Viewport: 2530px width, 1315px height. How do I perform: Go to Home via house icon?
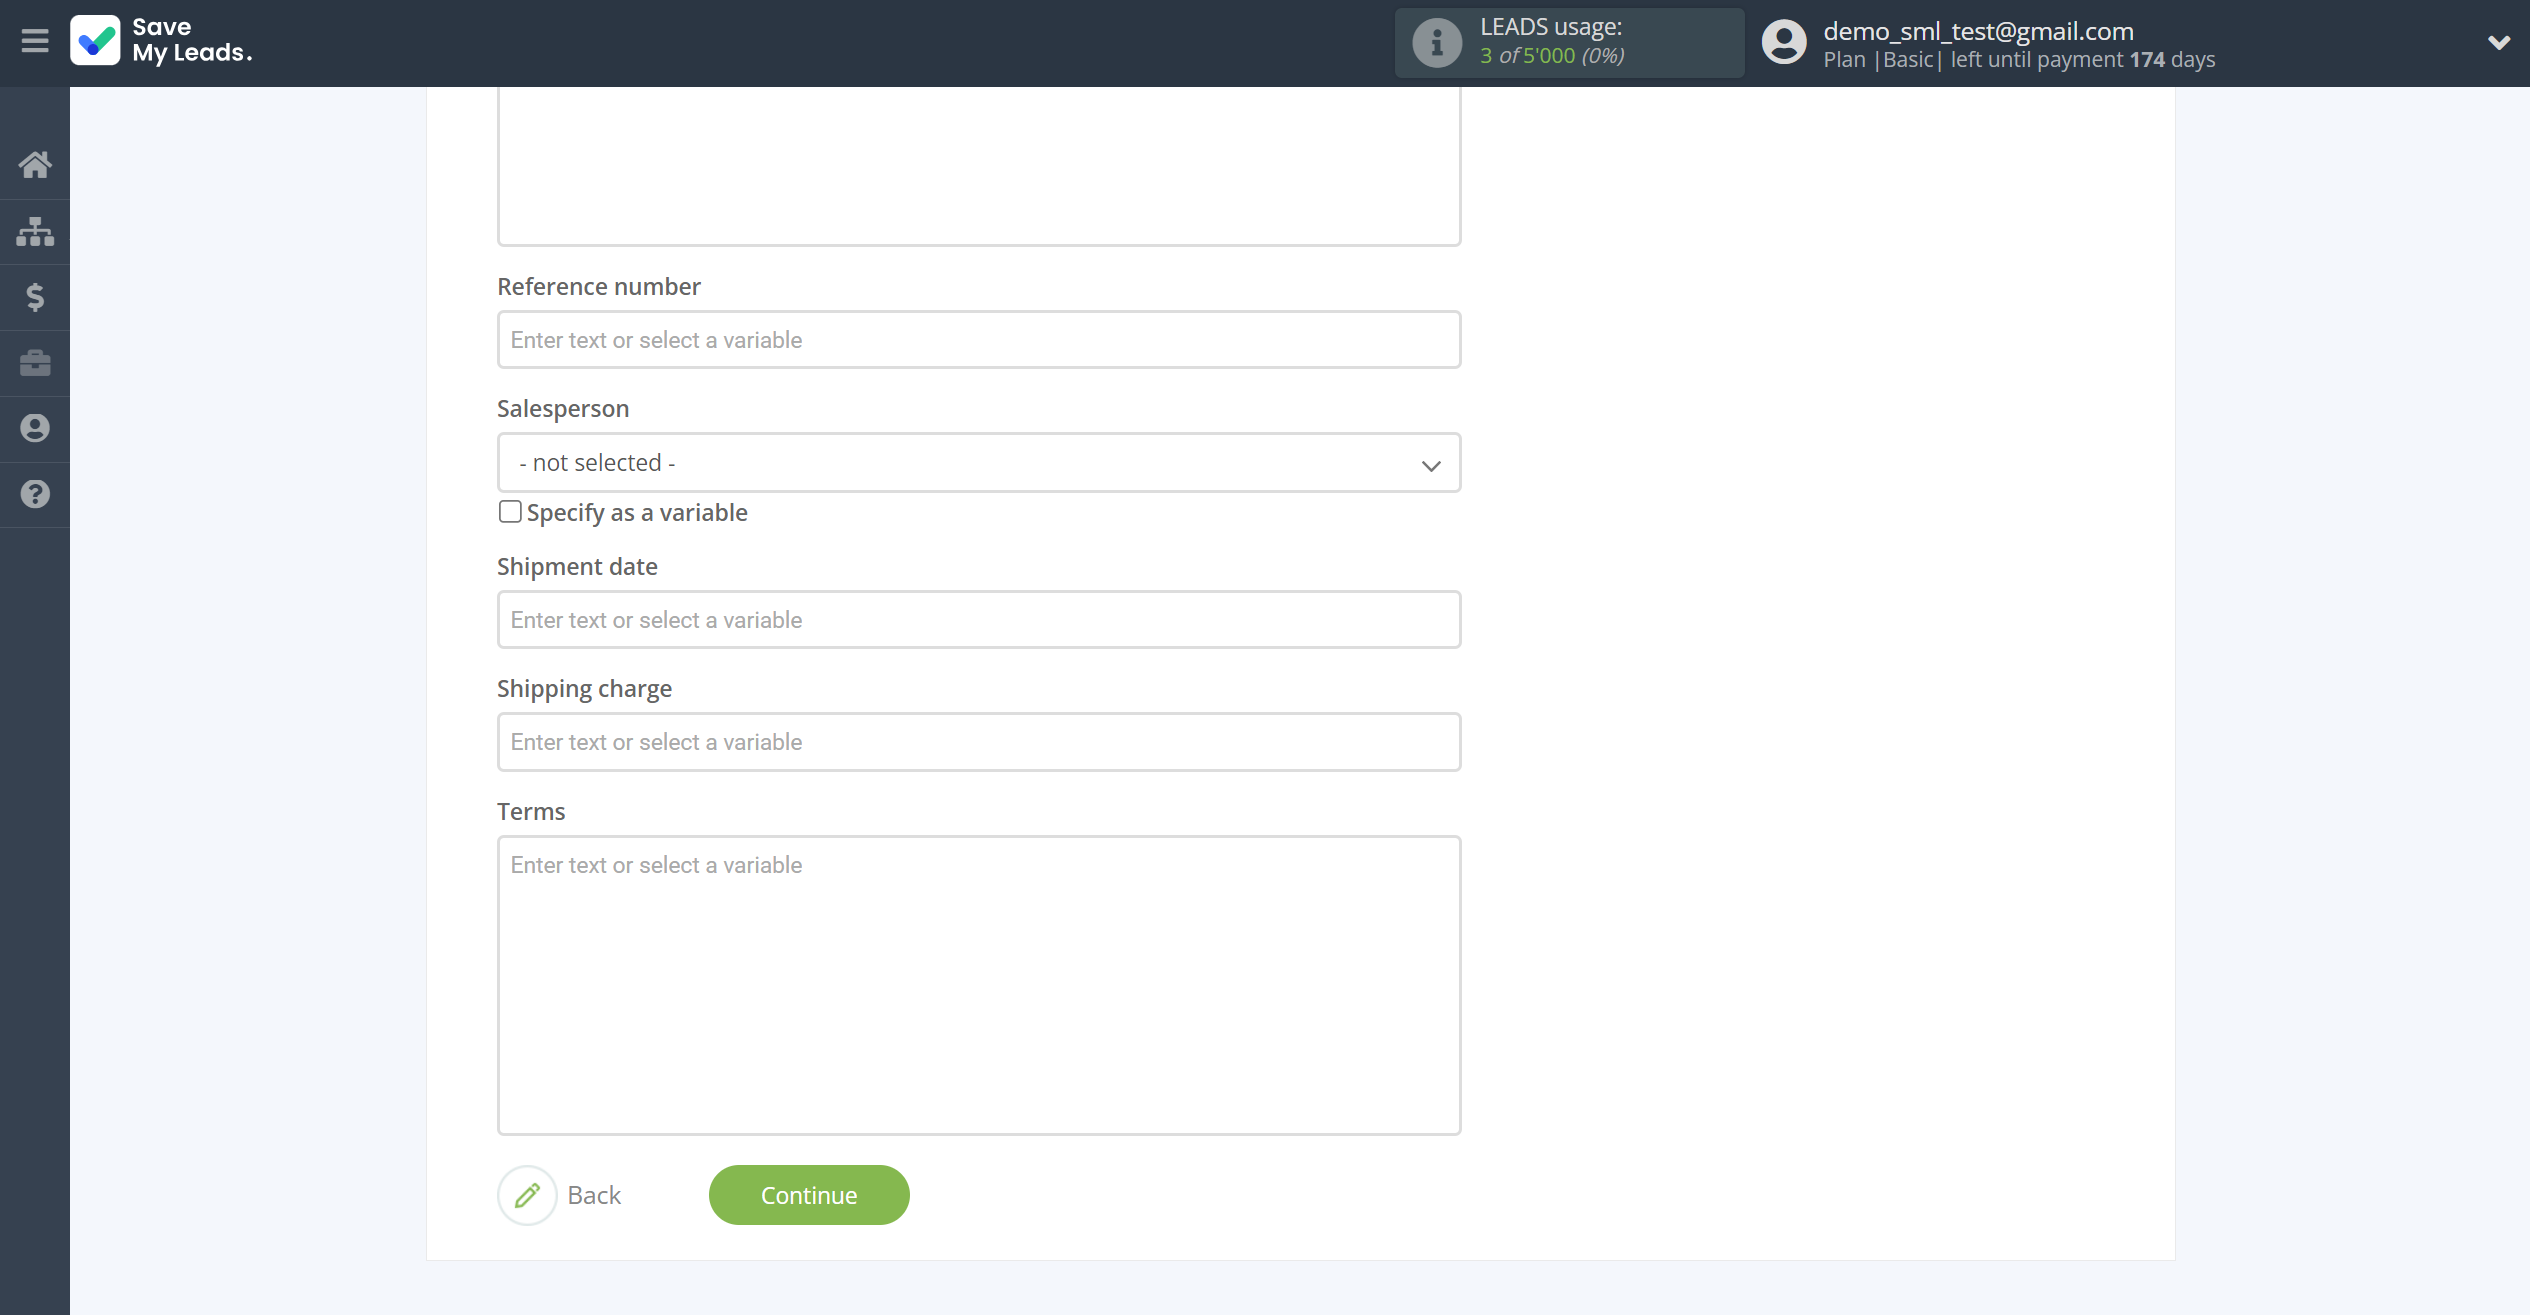pos(35,164)
